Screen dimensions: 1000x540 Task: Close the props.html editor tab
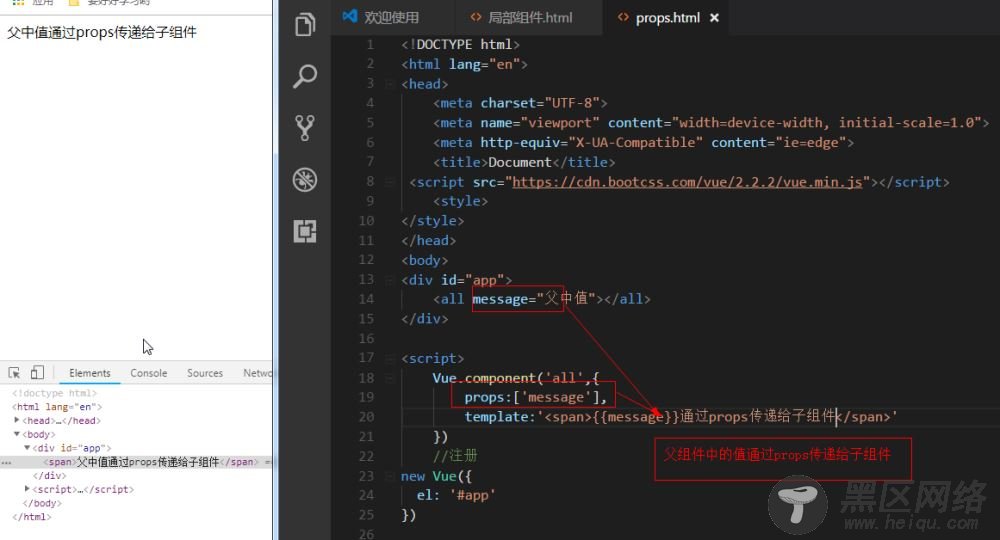coord(714,18)
